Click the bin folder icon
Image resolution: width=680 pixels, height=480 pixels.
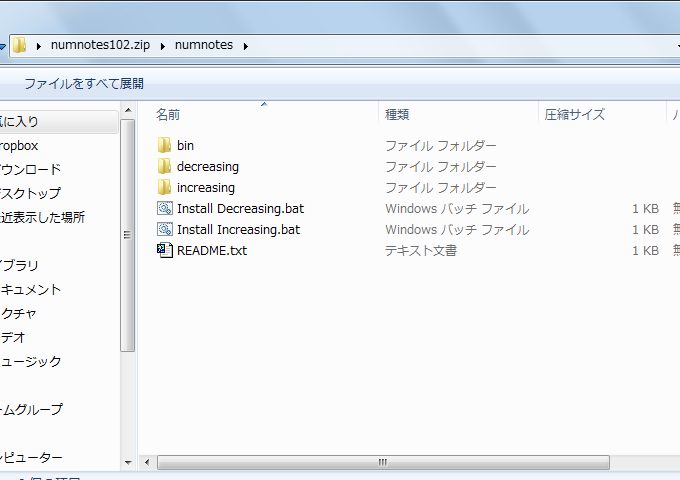(x=165, y=145)
